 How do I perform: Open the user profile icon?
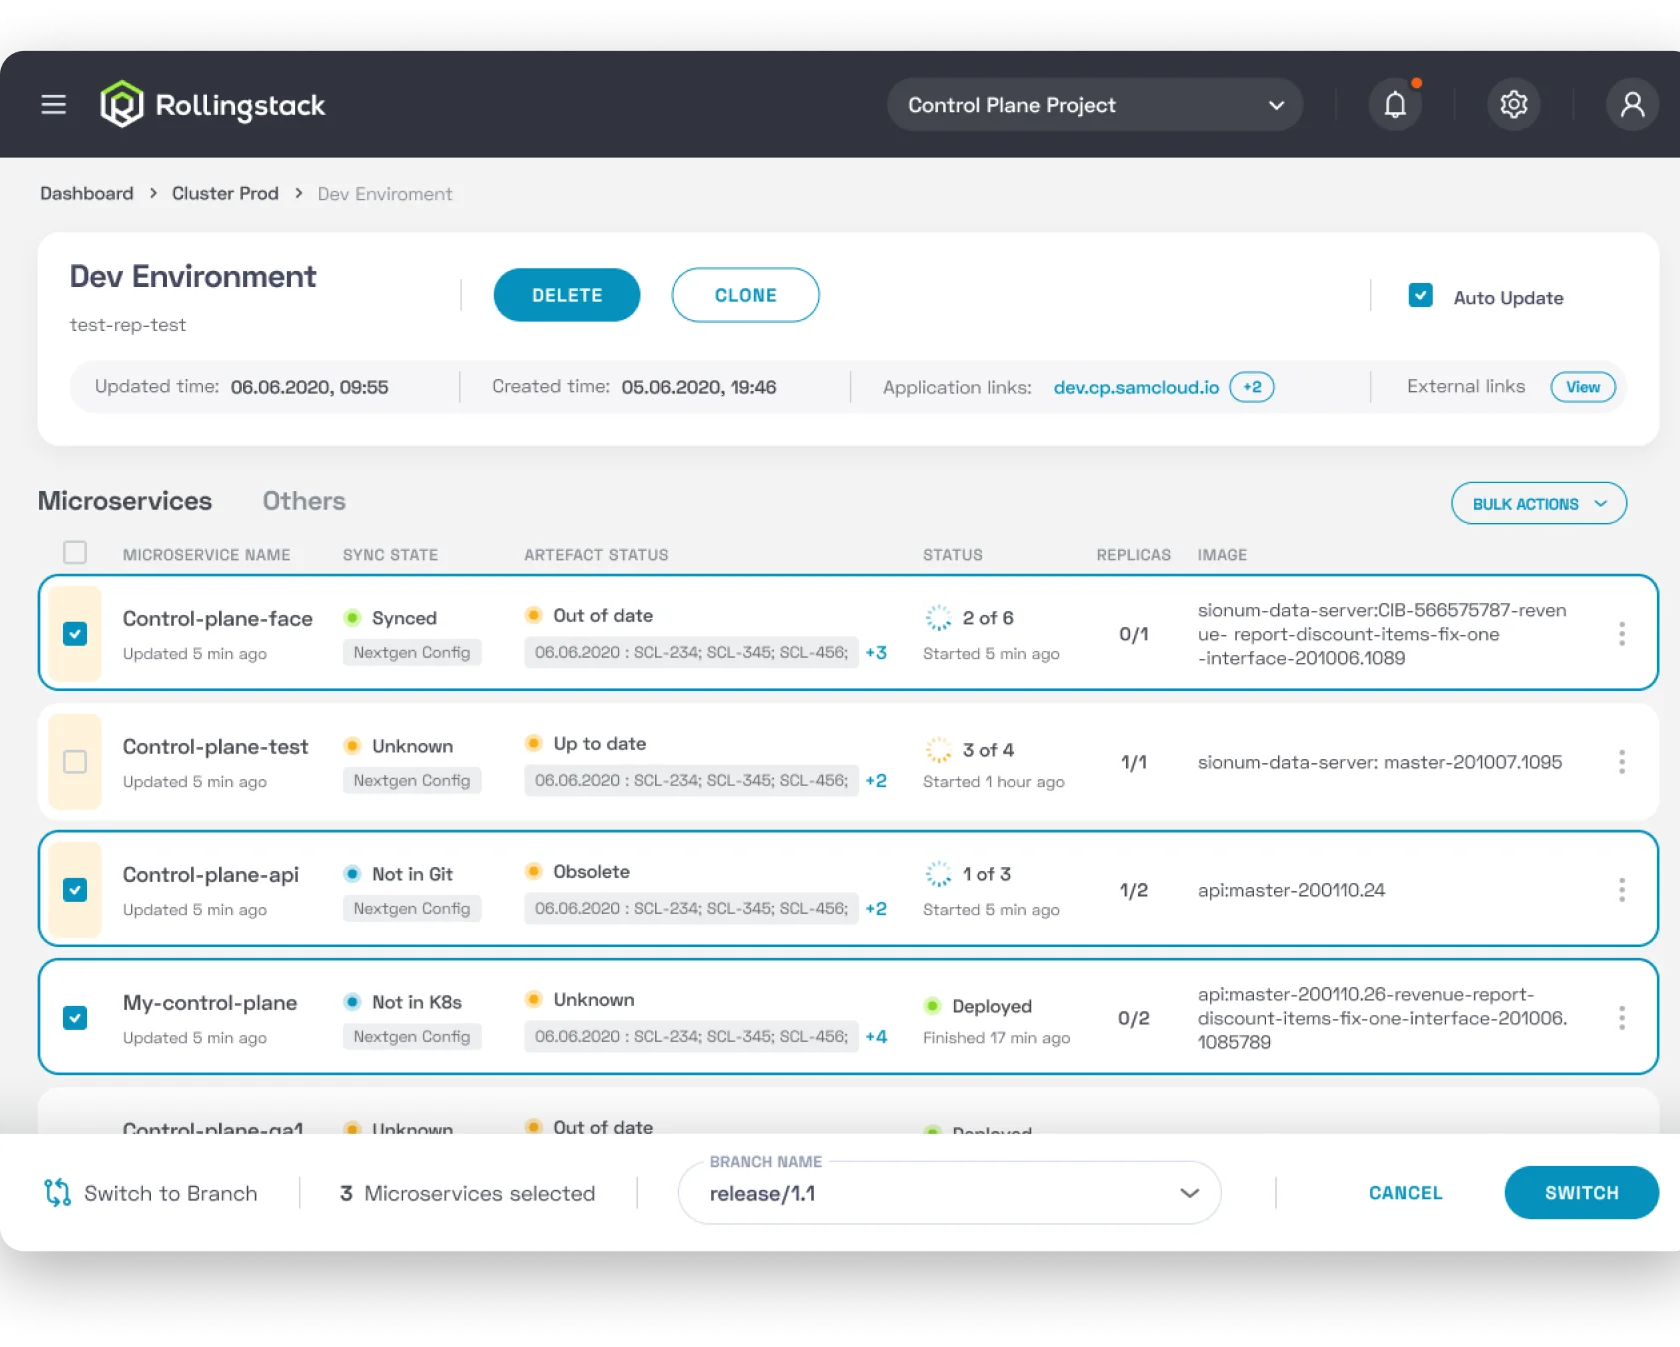click(x=1632, y=104)
